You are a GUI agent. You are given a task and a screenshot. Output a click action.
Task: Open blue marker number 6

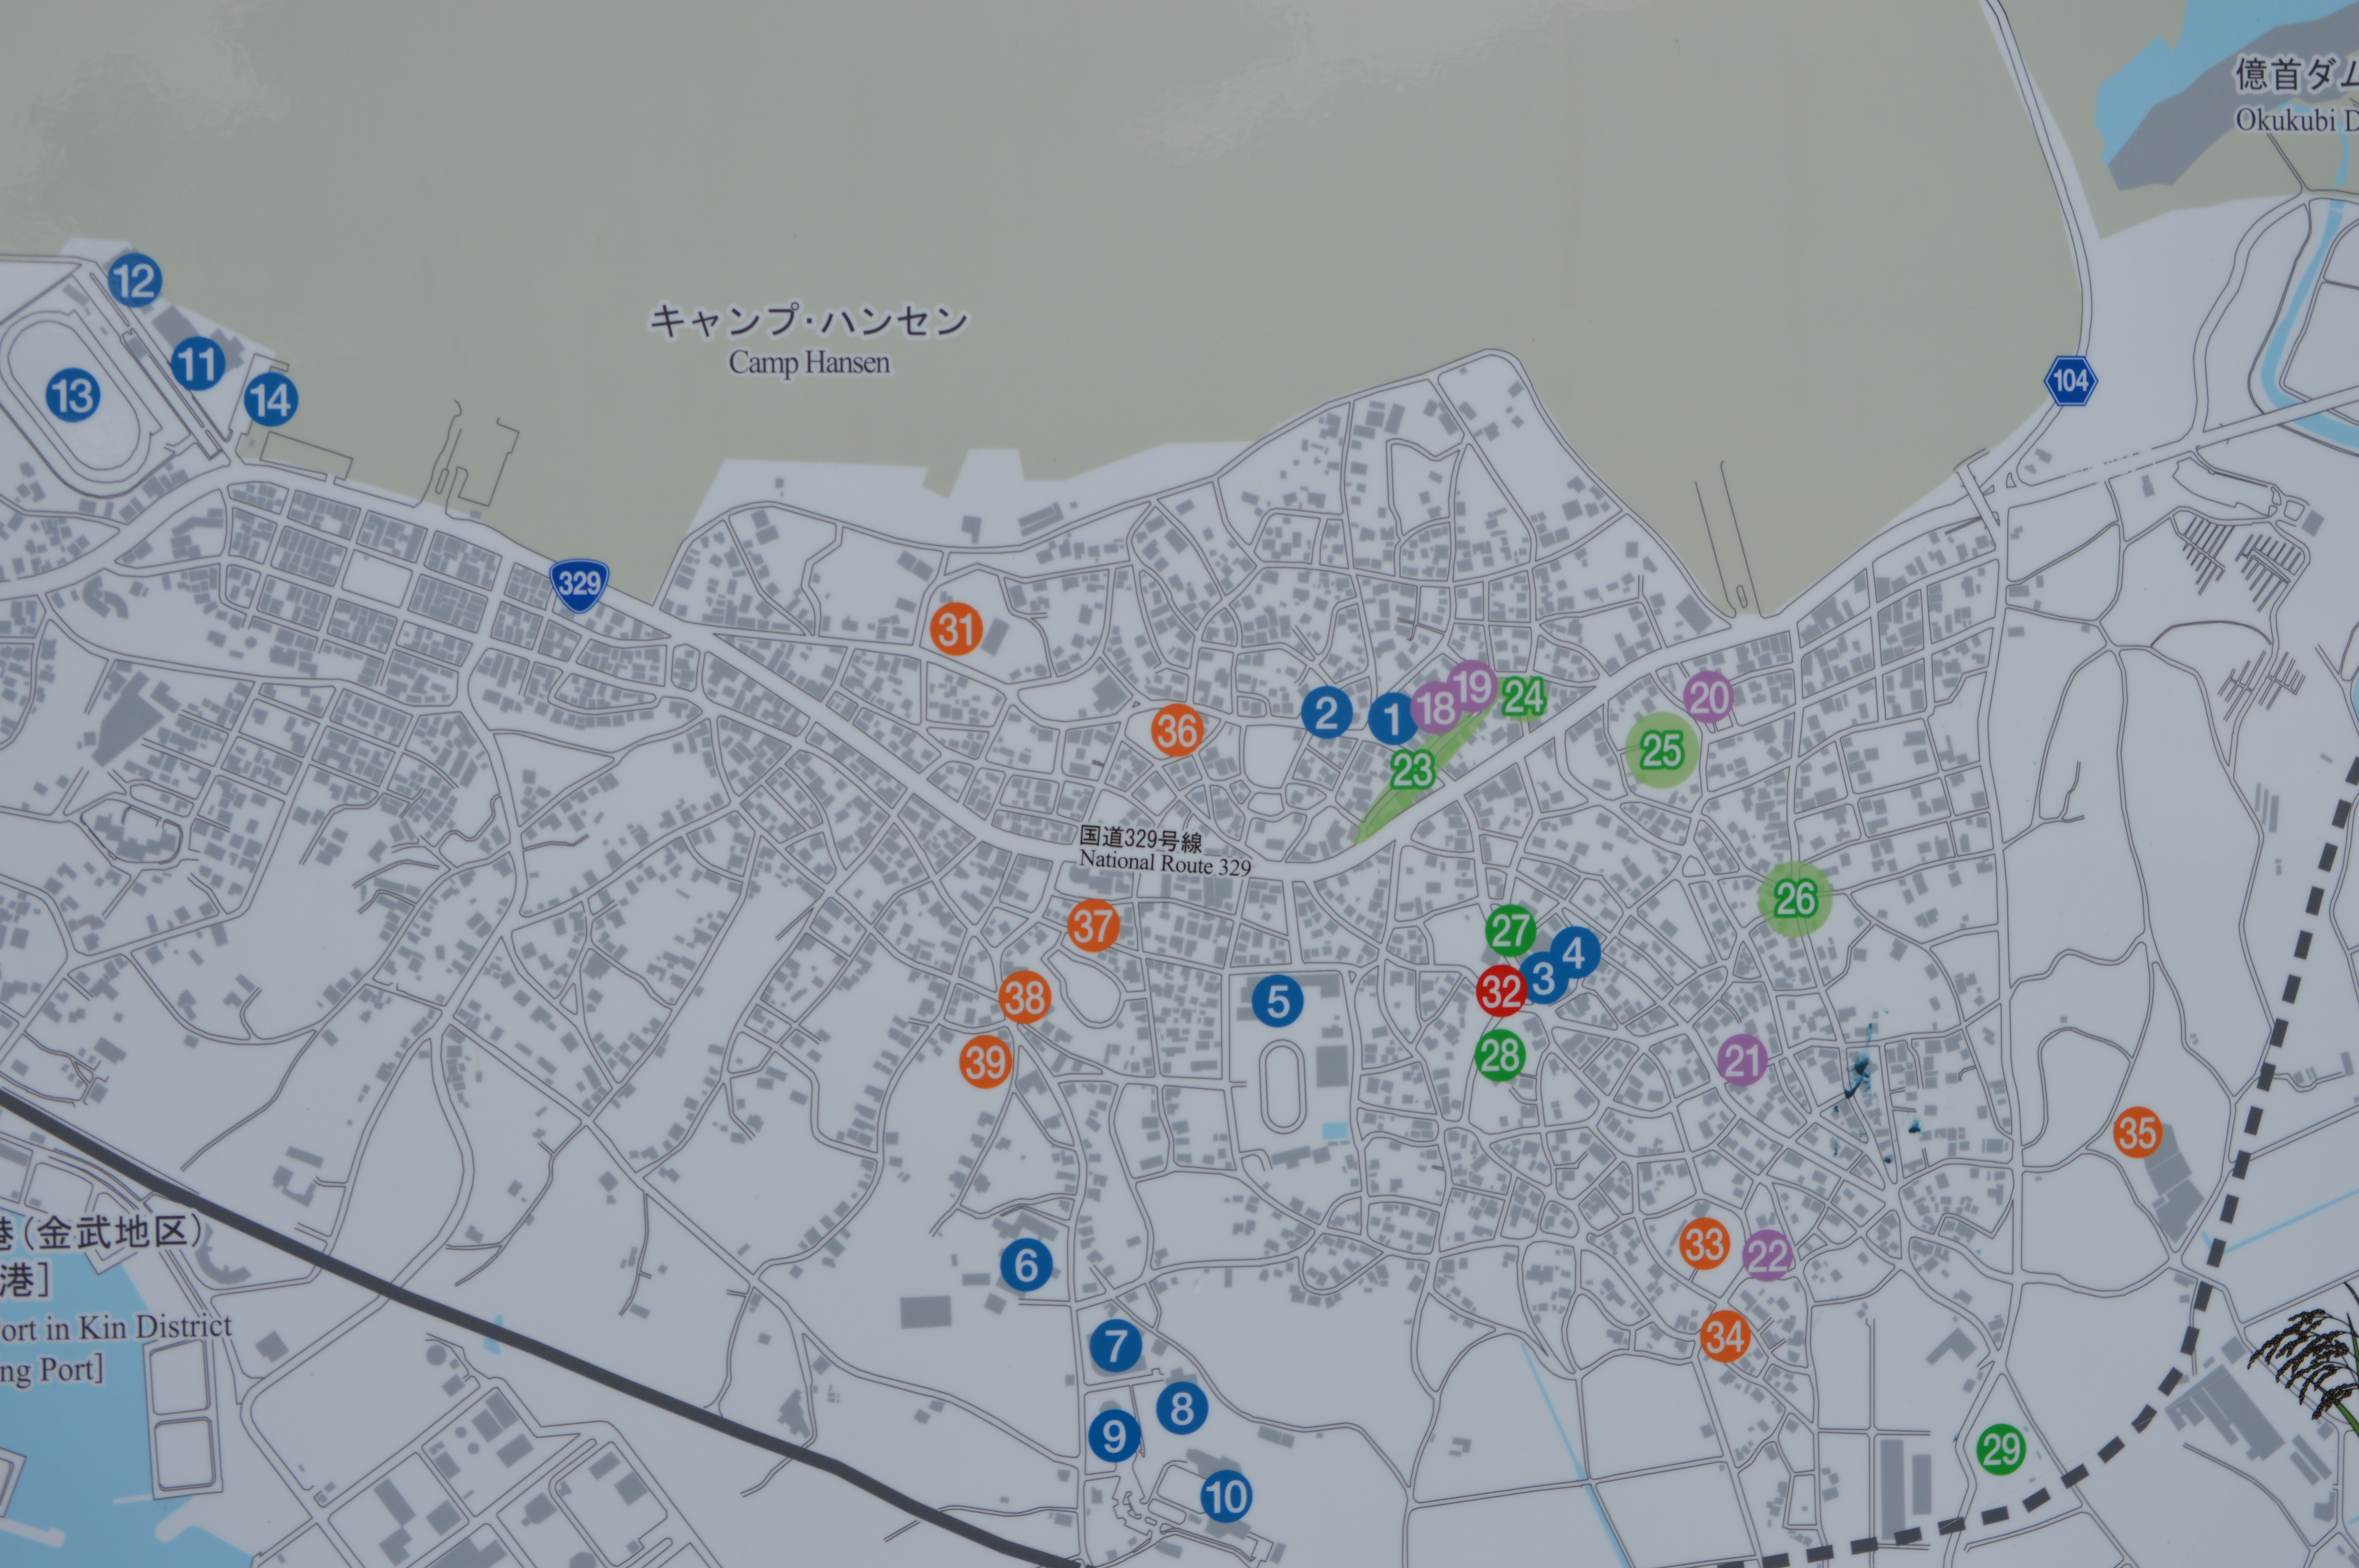pyautogui.click(x=1026, y=1265)
